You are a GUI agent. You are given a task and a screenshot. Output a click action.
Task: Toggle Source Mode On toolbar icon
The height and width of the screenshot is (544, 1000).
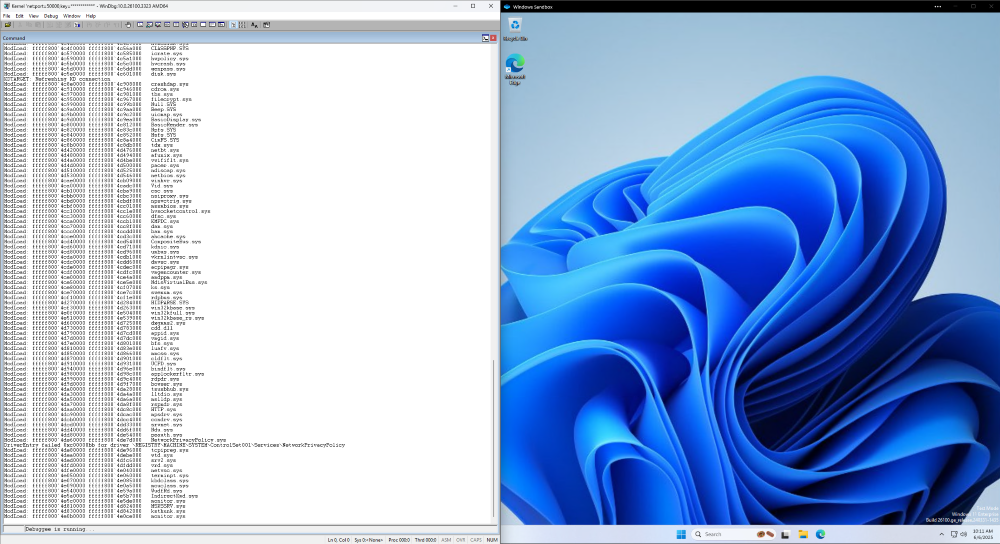(233, 25)
